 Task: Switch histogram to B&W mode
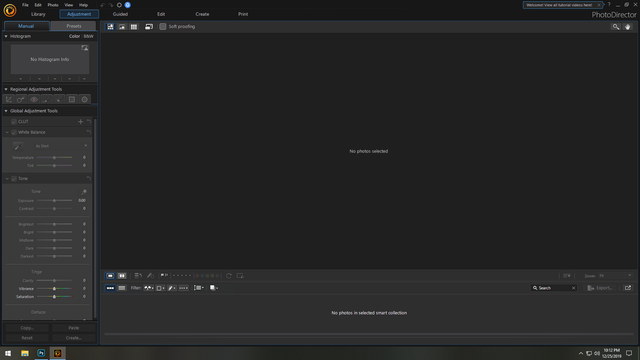[89, 36]
